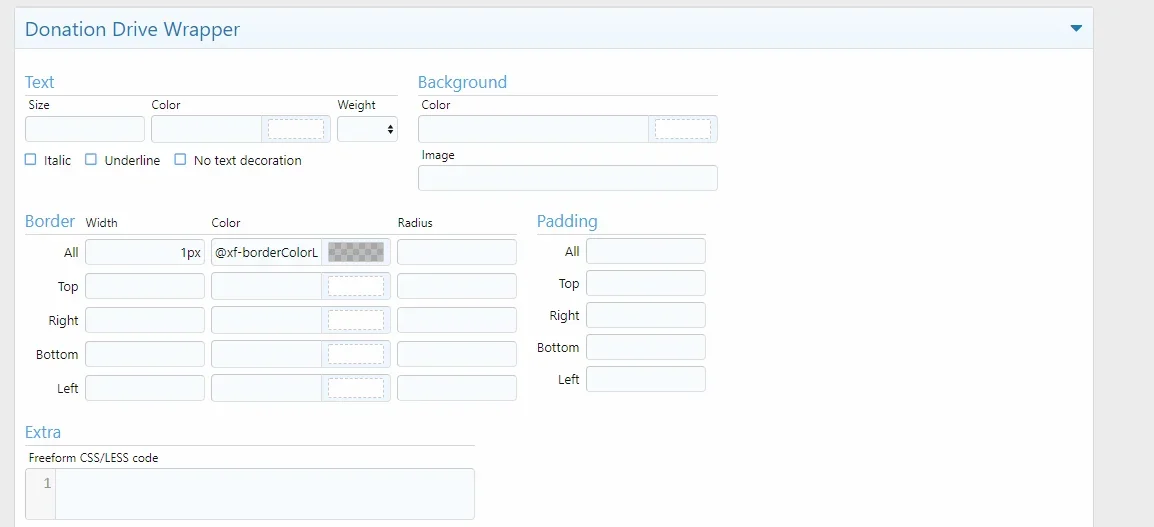This screenshot has height=527, width=1154.
Task: Open the Text Weight dropdown
Action: click(x=367, y=129)
